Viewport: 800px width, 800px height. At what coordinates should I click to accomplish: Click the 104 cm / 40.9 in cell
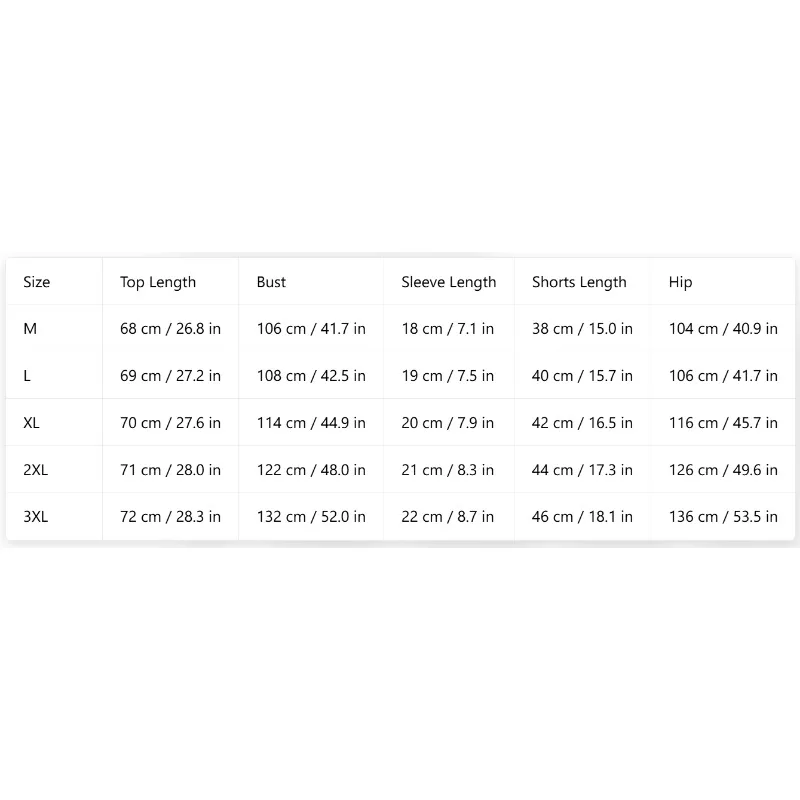pos(723,329)
